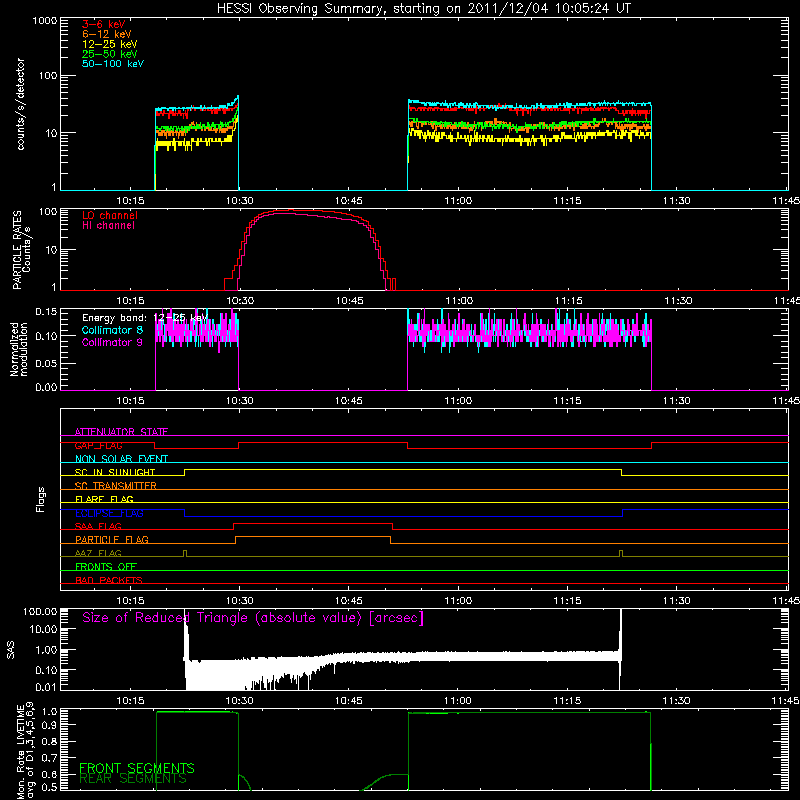Click '11:15' under the particle rates panel

(x=568, y=301)
